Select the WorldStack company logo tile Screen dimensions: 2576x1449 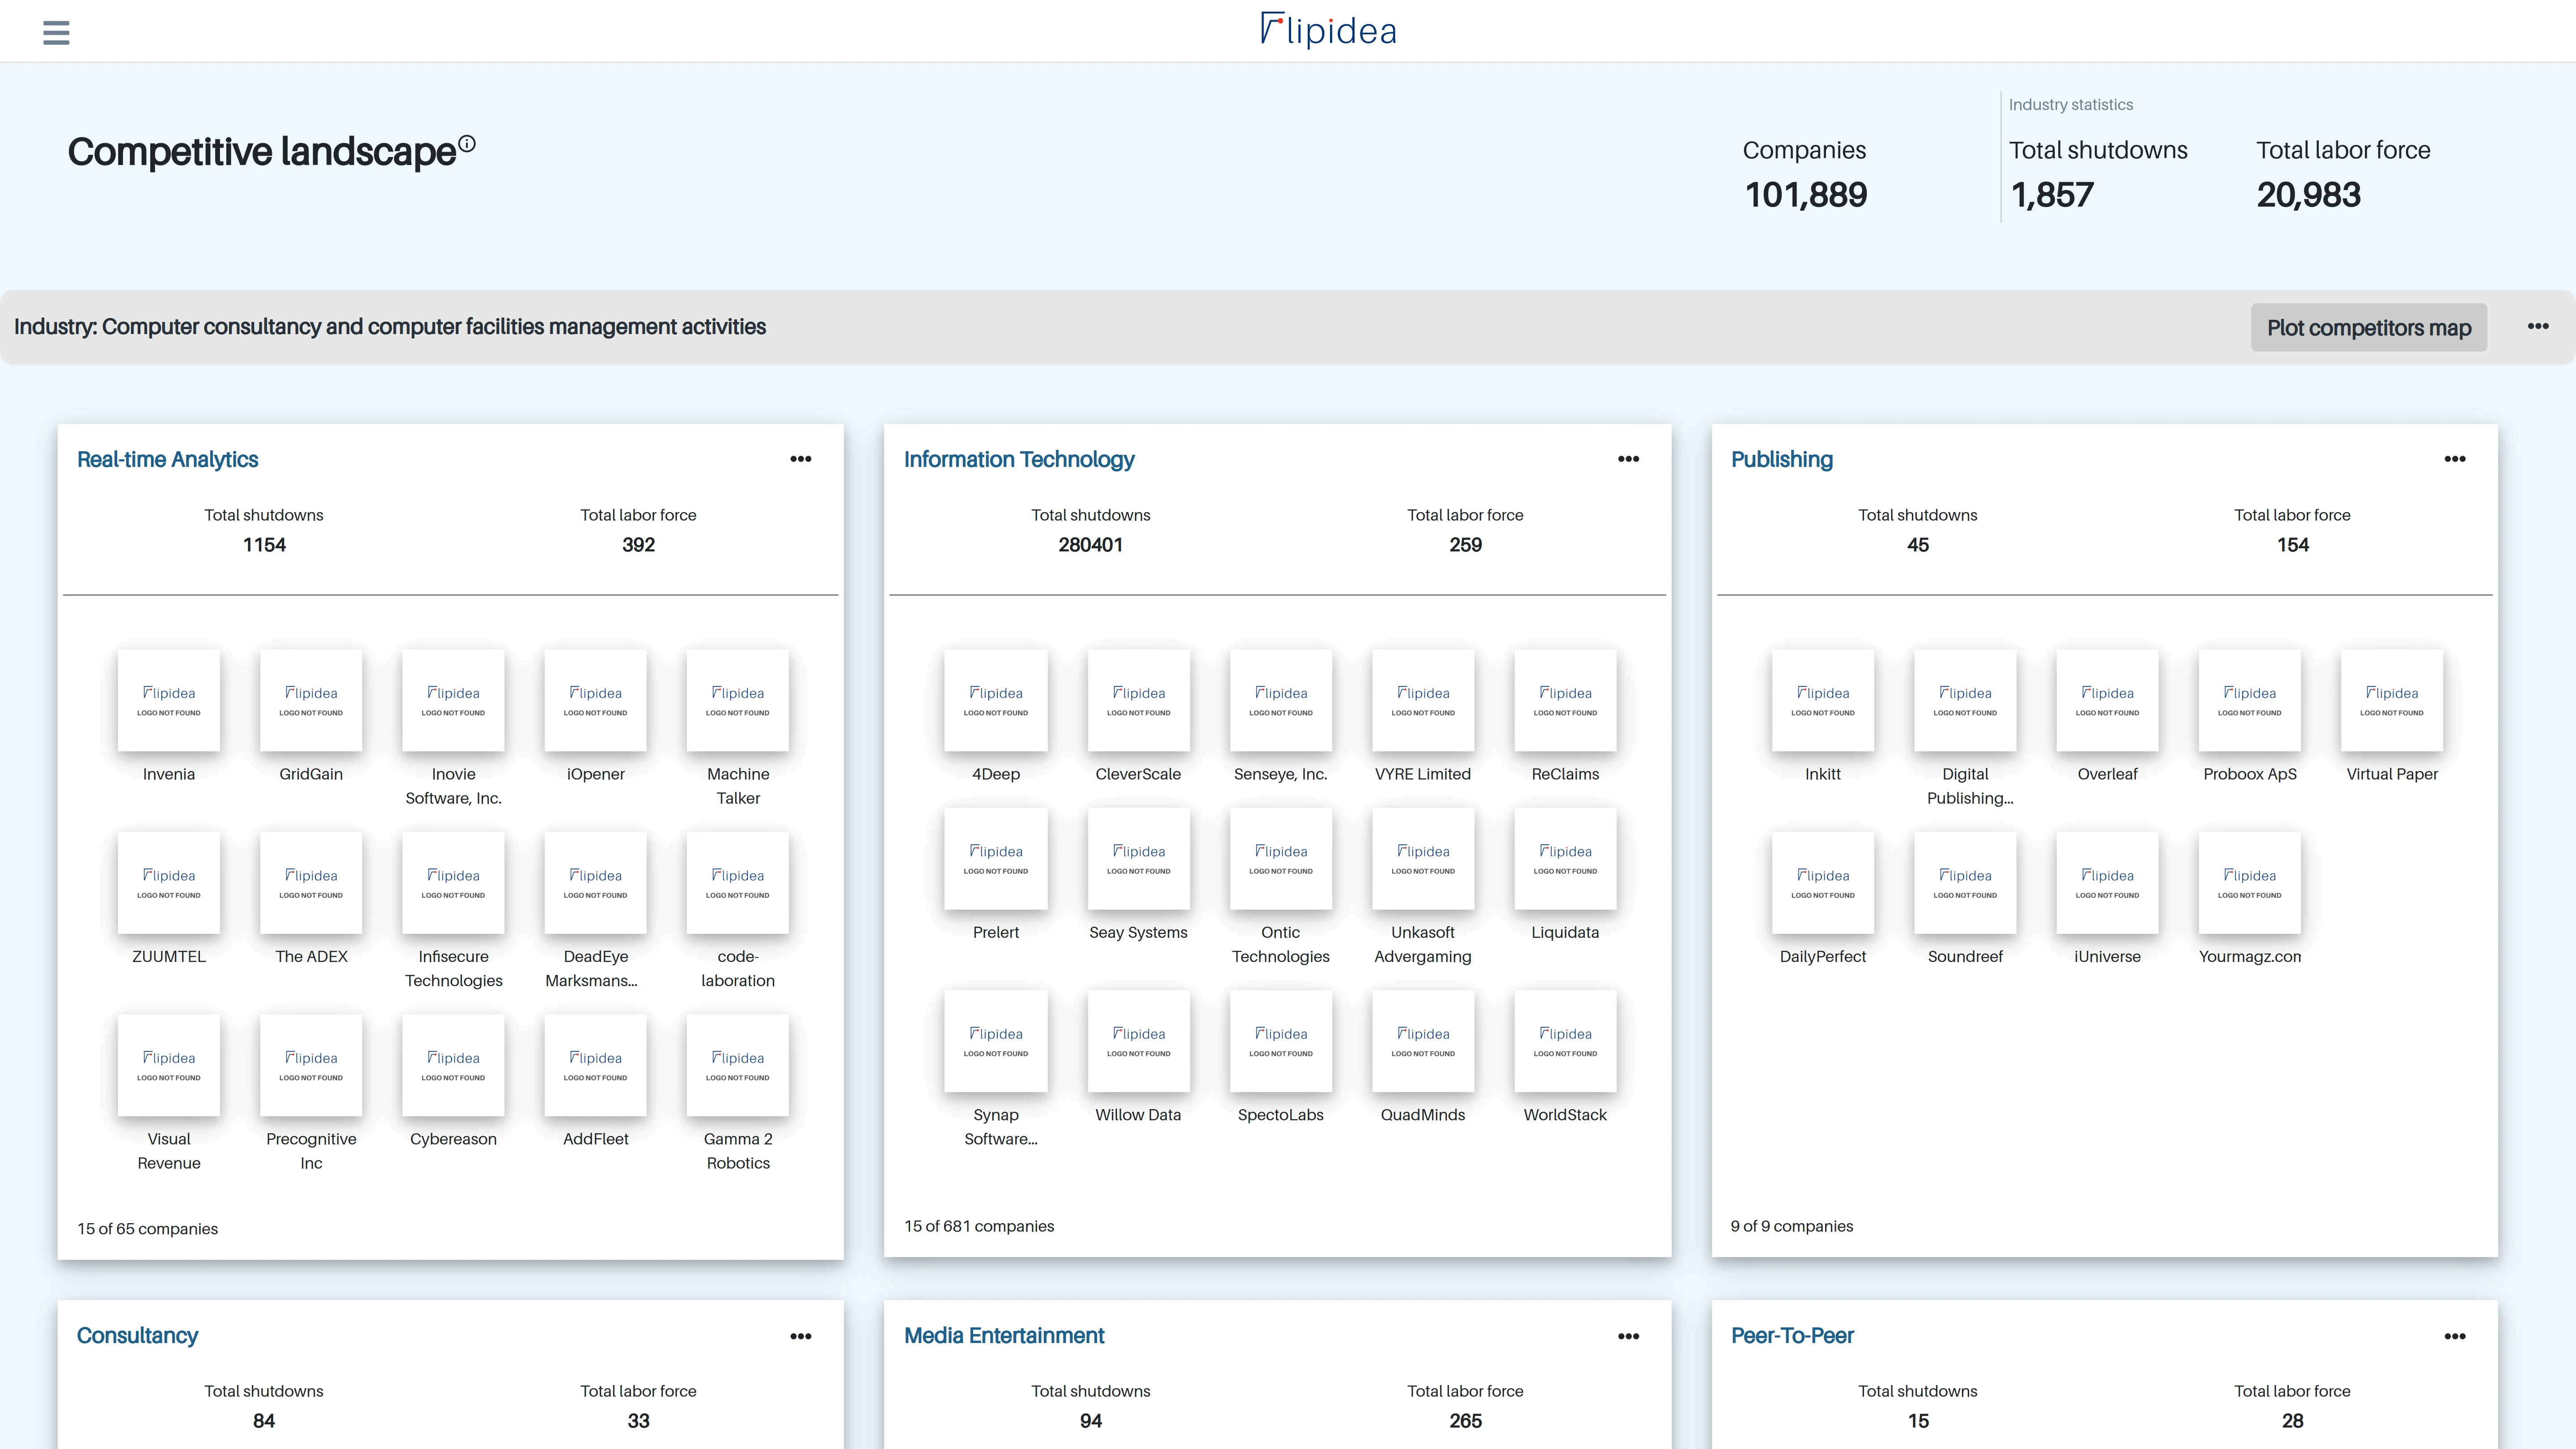coord(1565,1041)
